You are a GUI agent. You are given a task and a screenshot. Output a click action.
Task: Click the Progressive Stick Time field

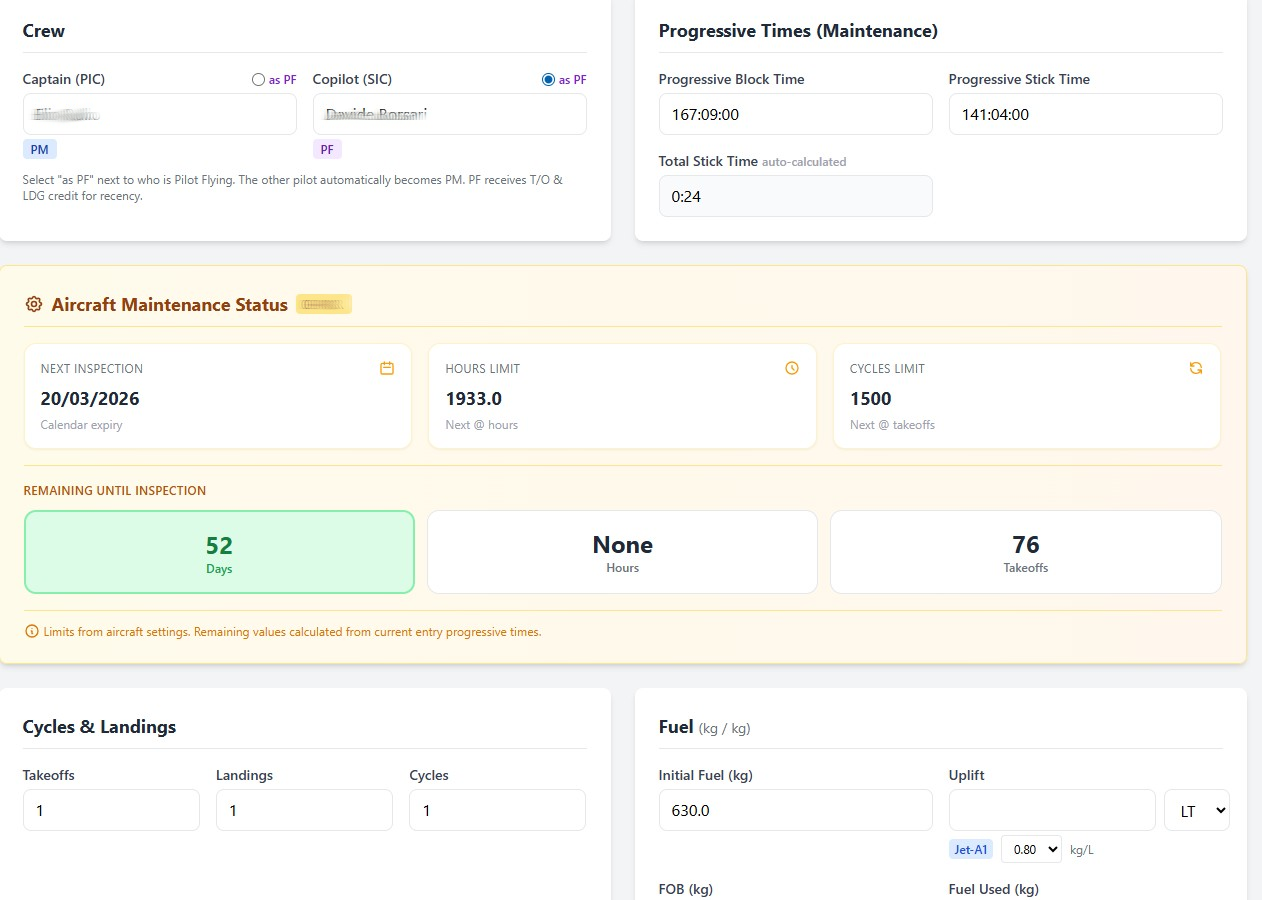[1085, 114]
